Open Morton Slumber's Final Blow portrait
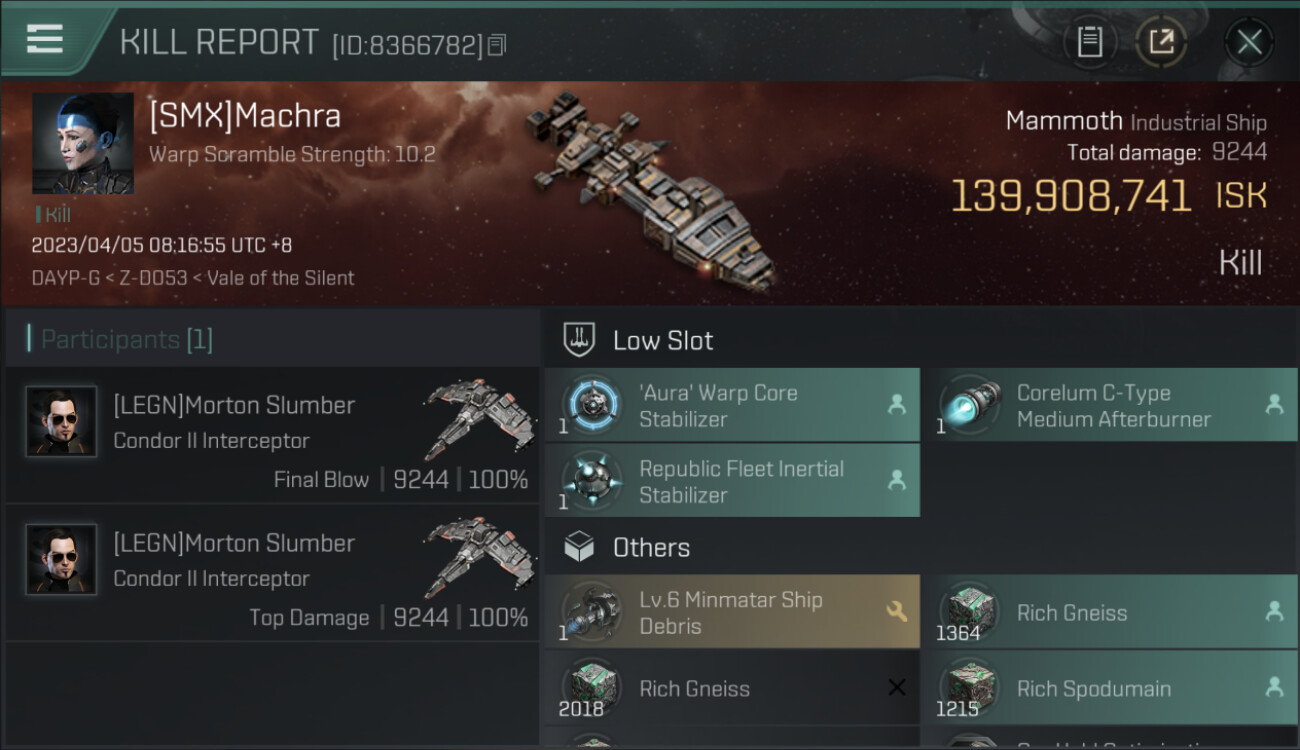 [x=62, y=422]
